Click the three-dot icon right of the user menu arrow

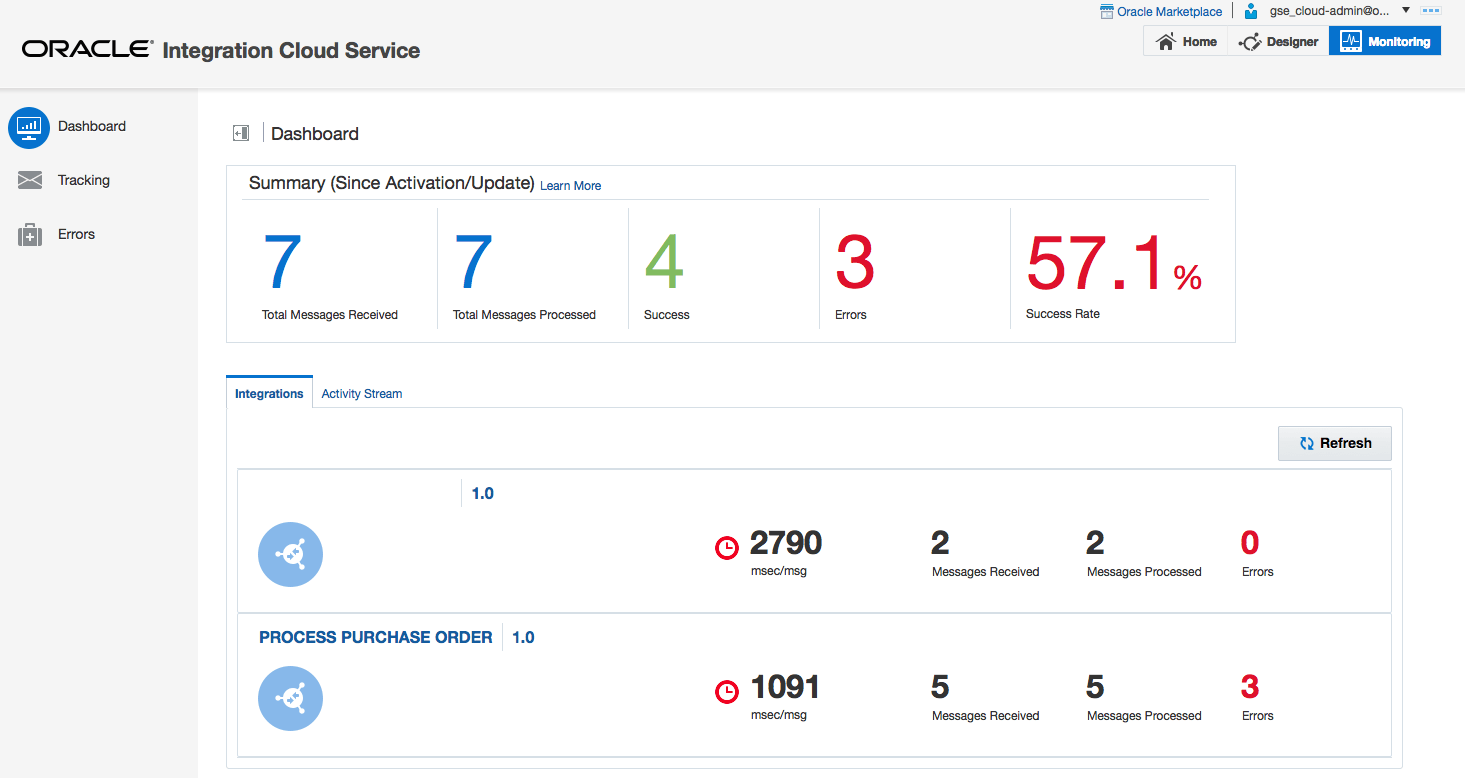[1430, 10]
